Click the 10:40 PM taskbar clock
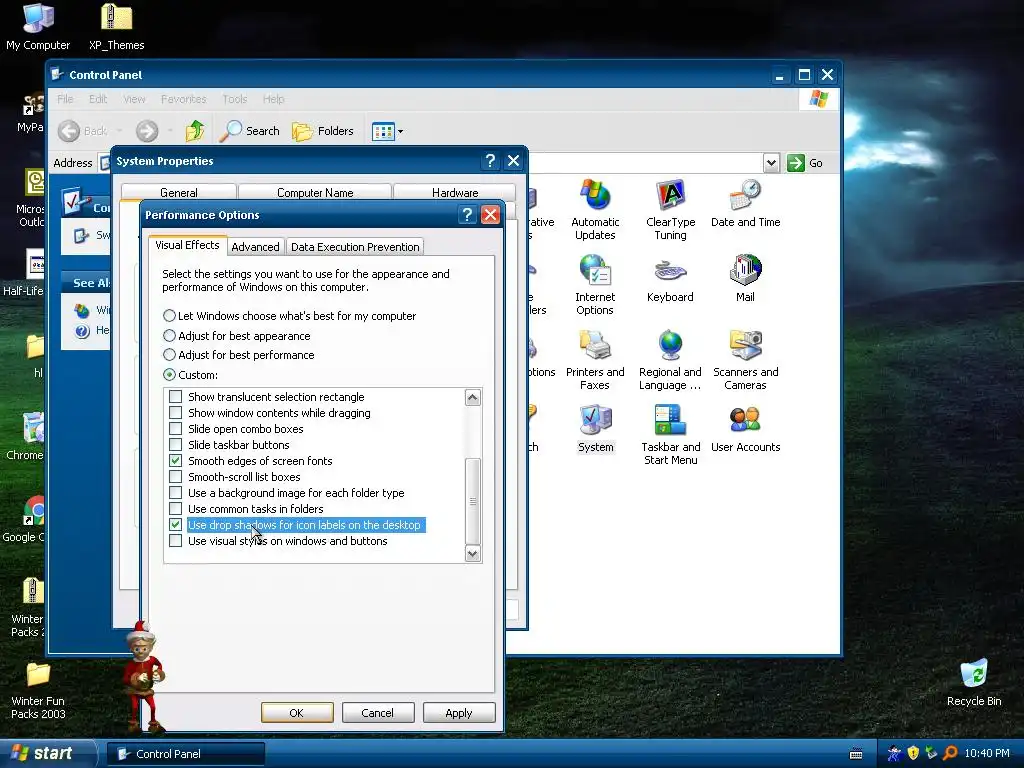Screen dimensions: 1024x768 point(987,754)
